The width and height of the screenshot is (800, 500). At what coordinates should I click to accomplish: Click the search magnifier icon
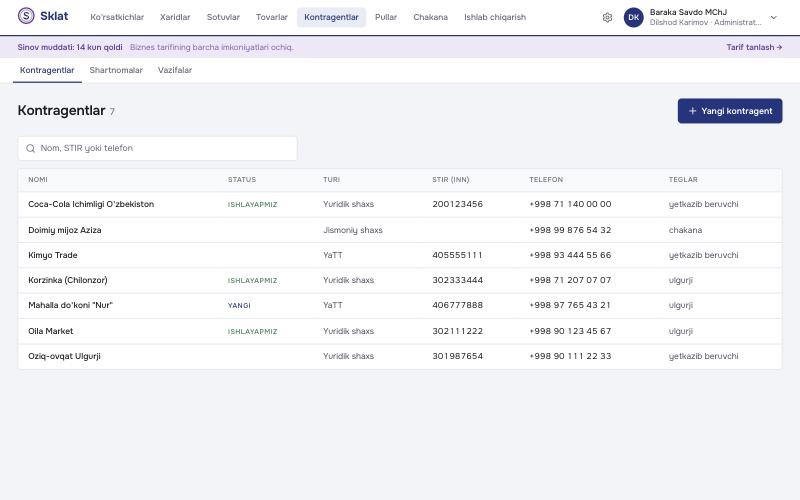pos(31,148)
